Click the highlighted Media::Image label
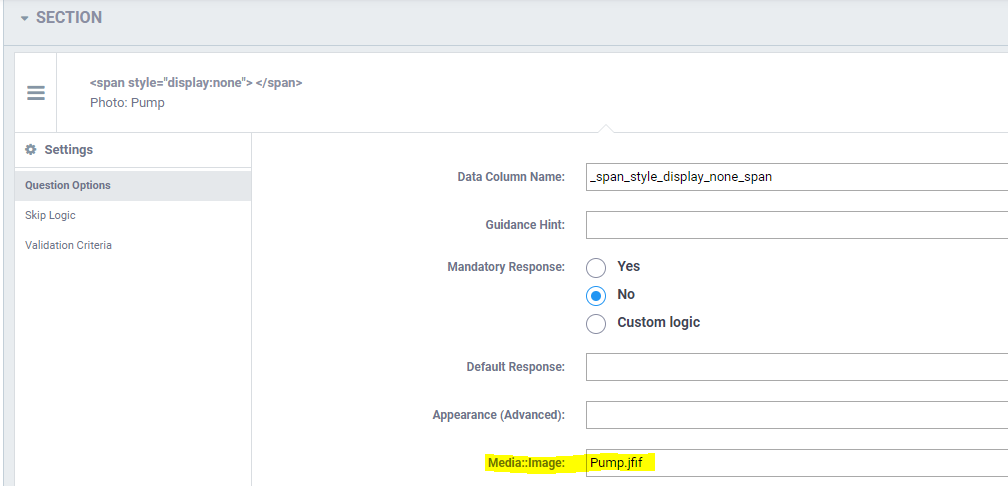 526,463
